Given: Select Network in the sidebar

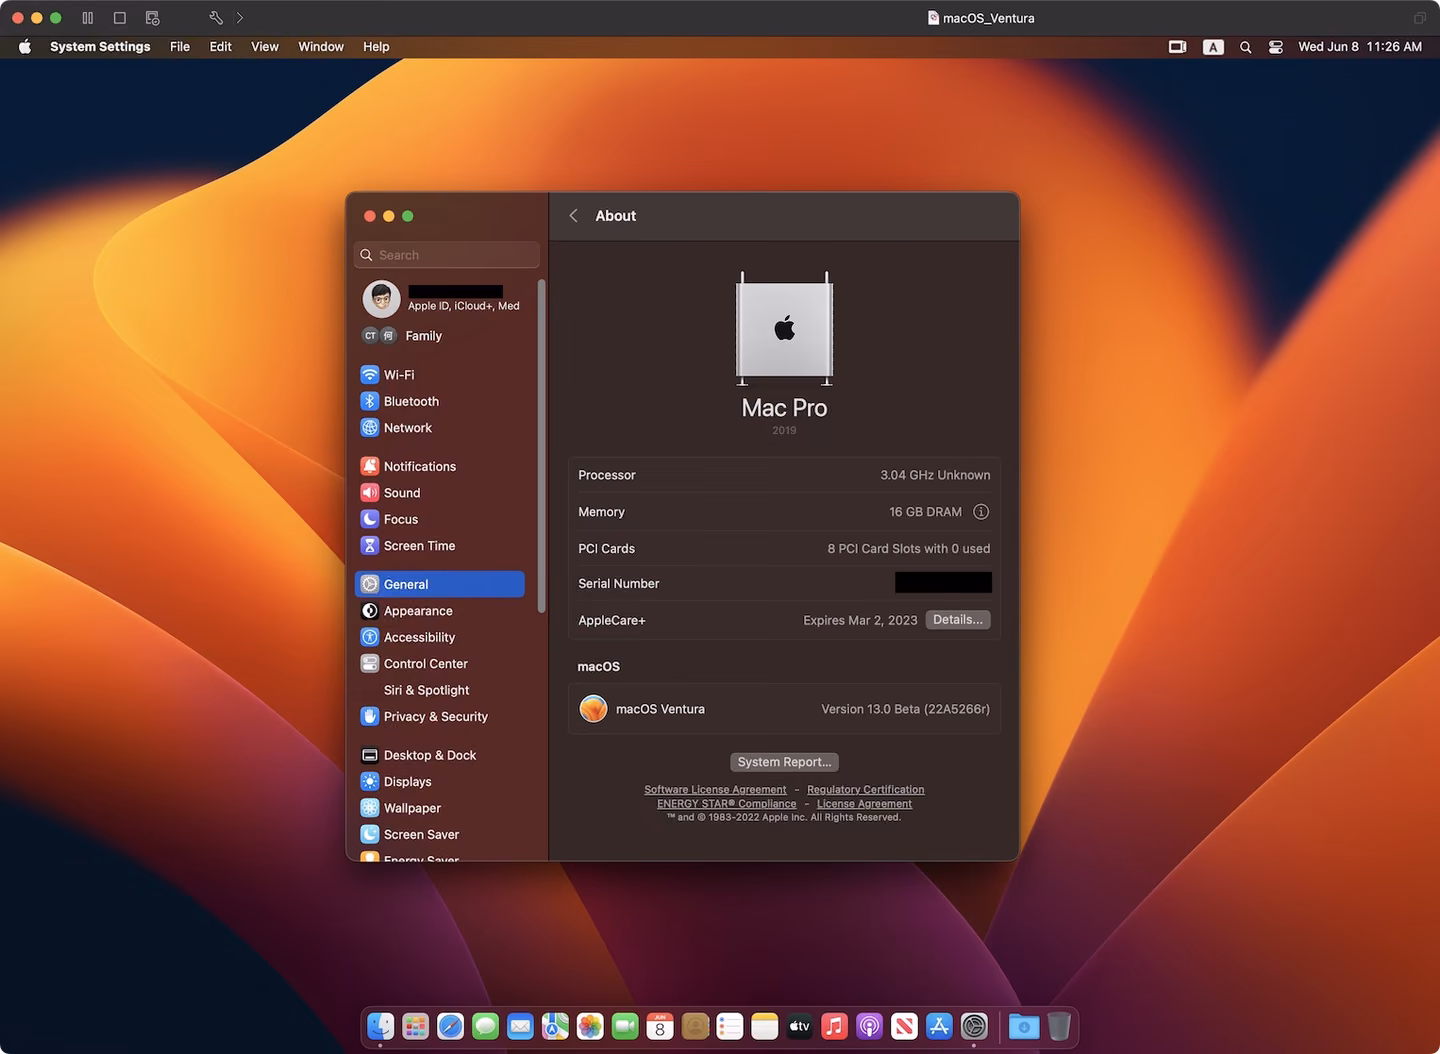Looking at the screenshot, I should (440, 428).
